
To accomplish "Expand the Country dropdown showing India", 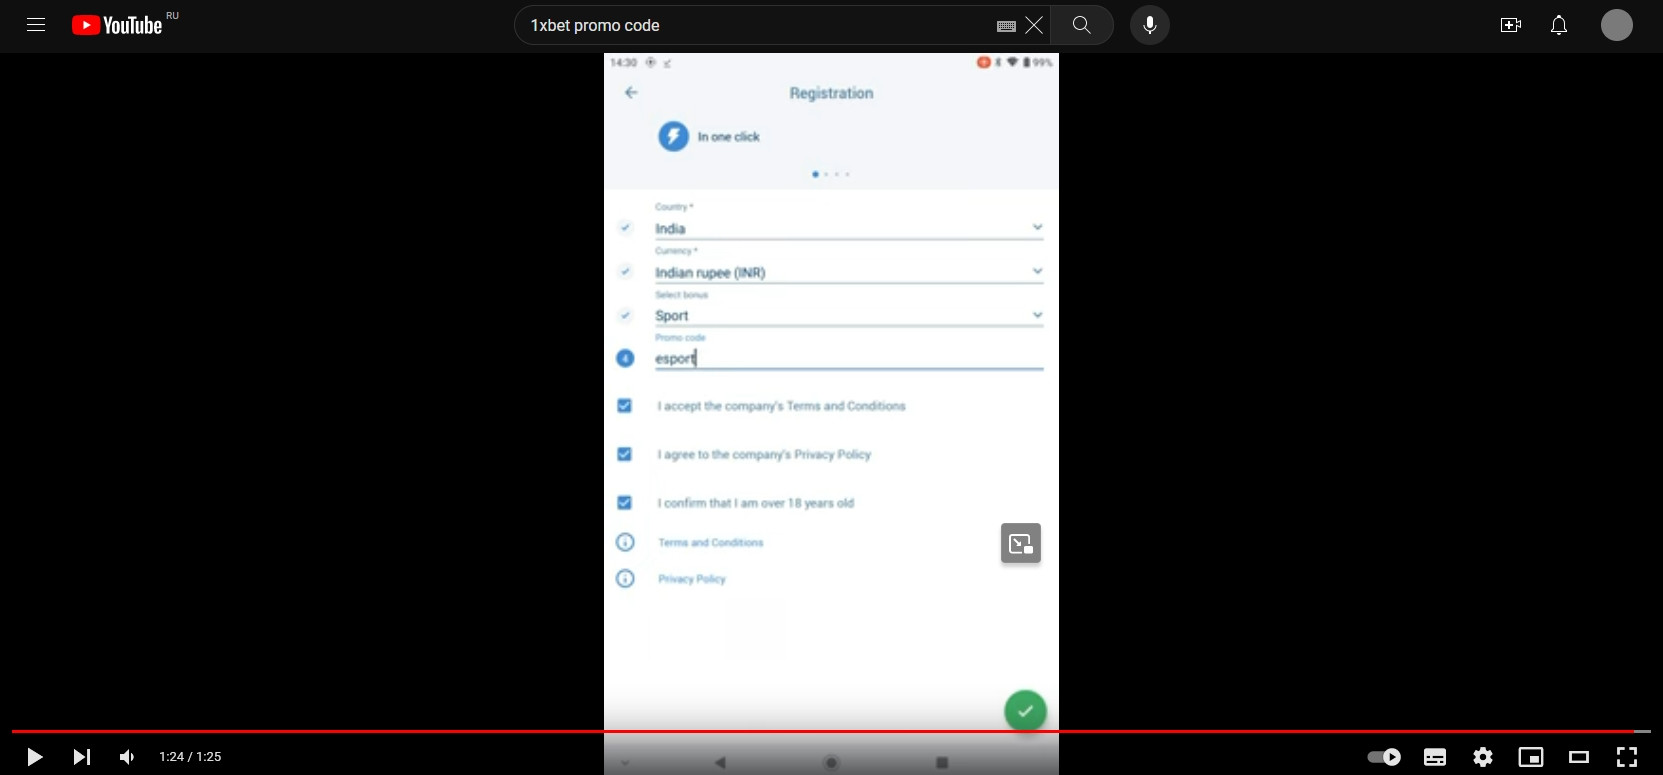I will tap(849, 228).
